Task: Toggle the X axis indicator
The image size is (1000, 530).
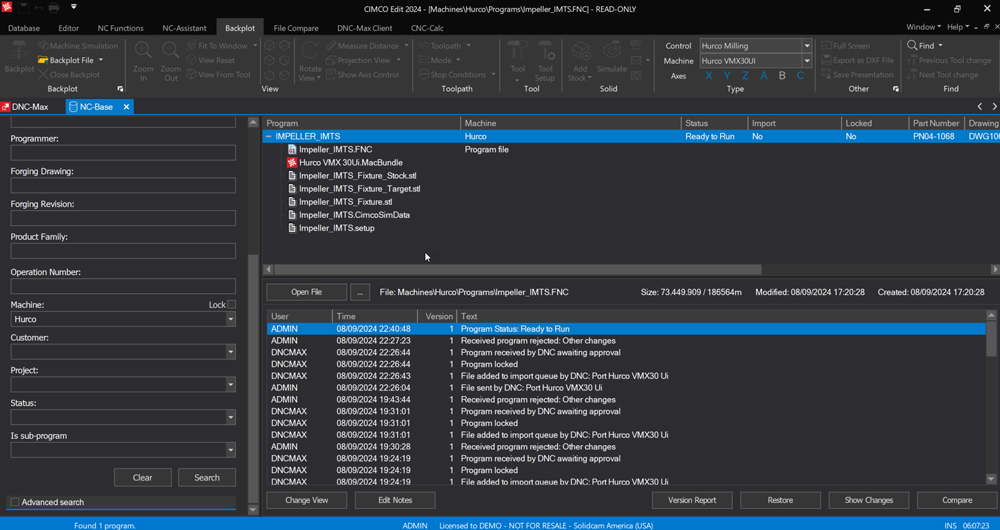Action: [709, 76]
